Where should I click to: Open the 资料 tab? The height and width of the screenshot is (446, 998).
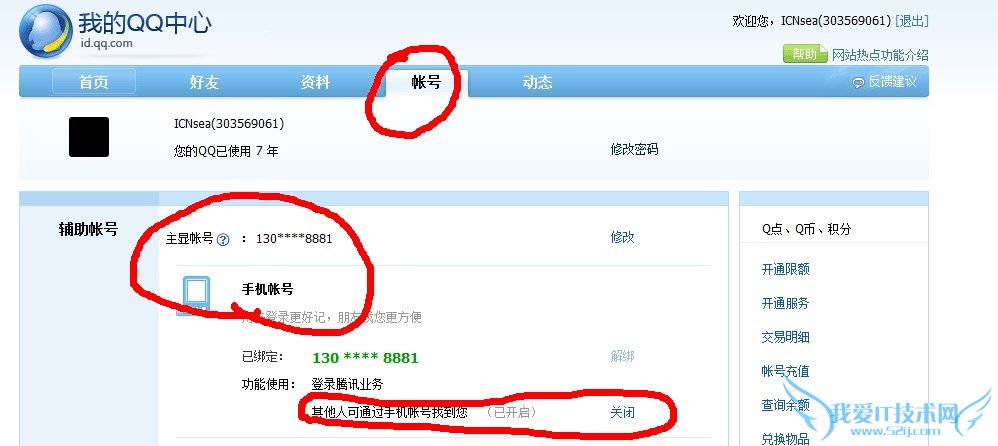point(315,82)
